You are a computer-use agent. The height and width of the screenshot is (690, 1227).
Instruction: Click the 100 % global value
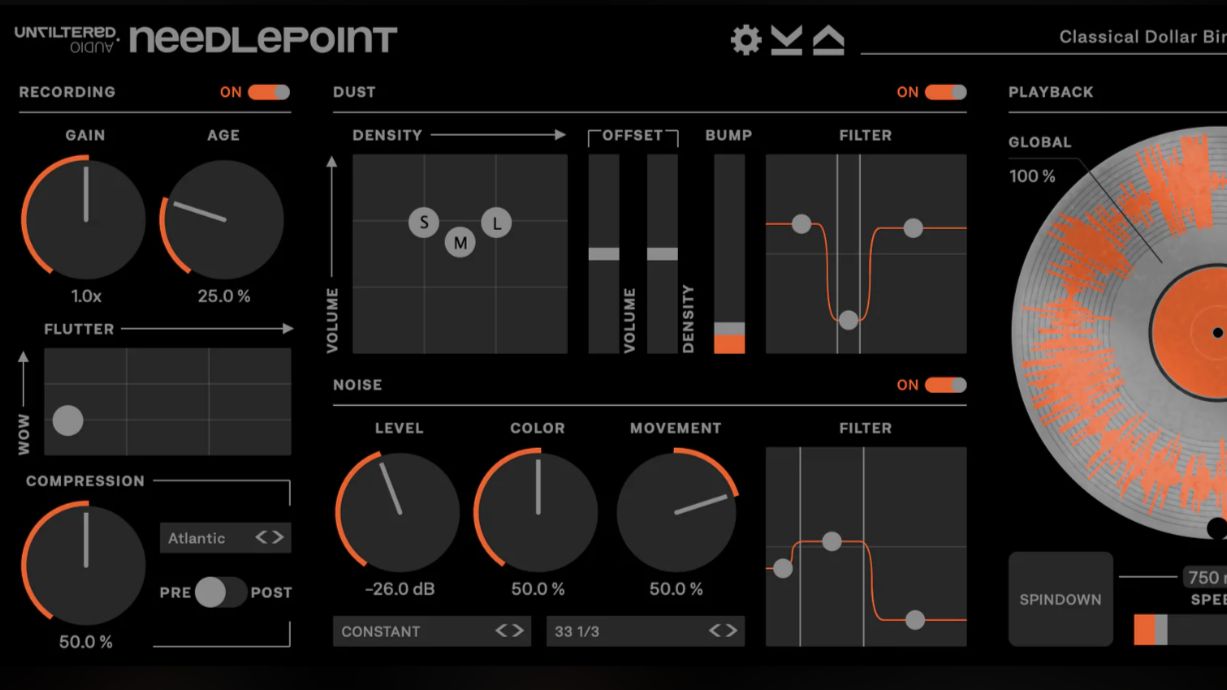pyautogui.click(x=1032, y=176)
